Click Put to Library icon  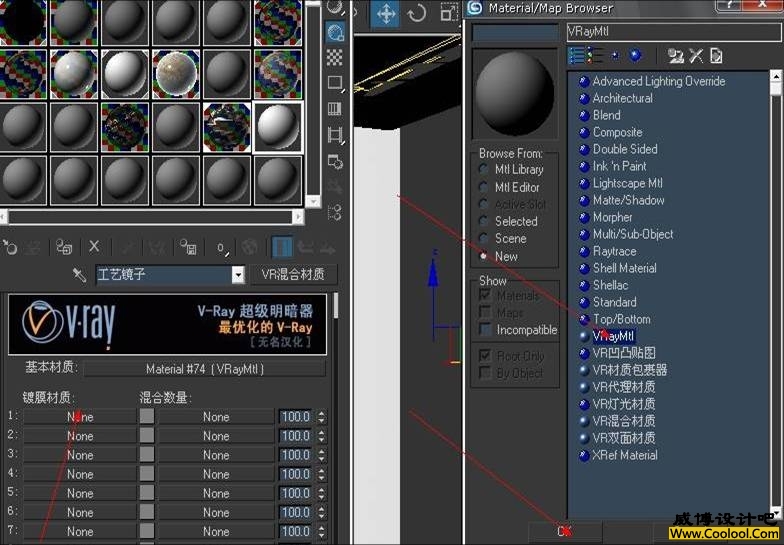(187, 246)
